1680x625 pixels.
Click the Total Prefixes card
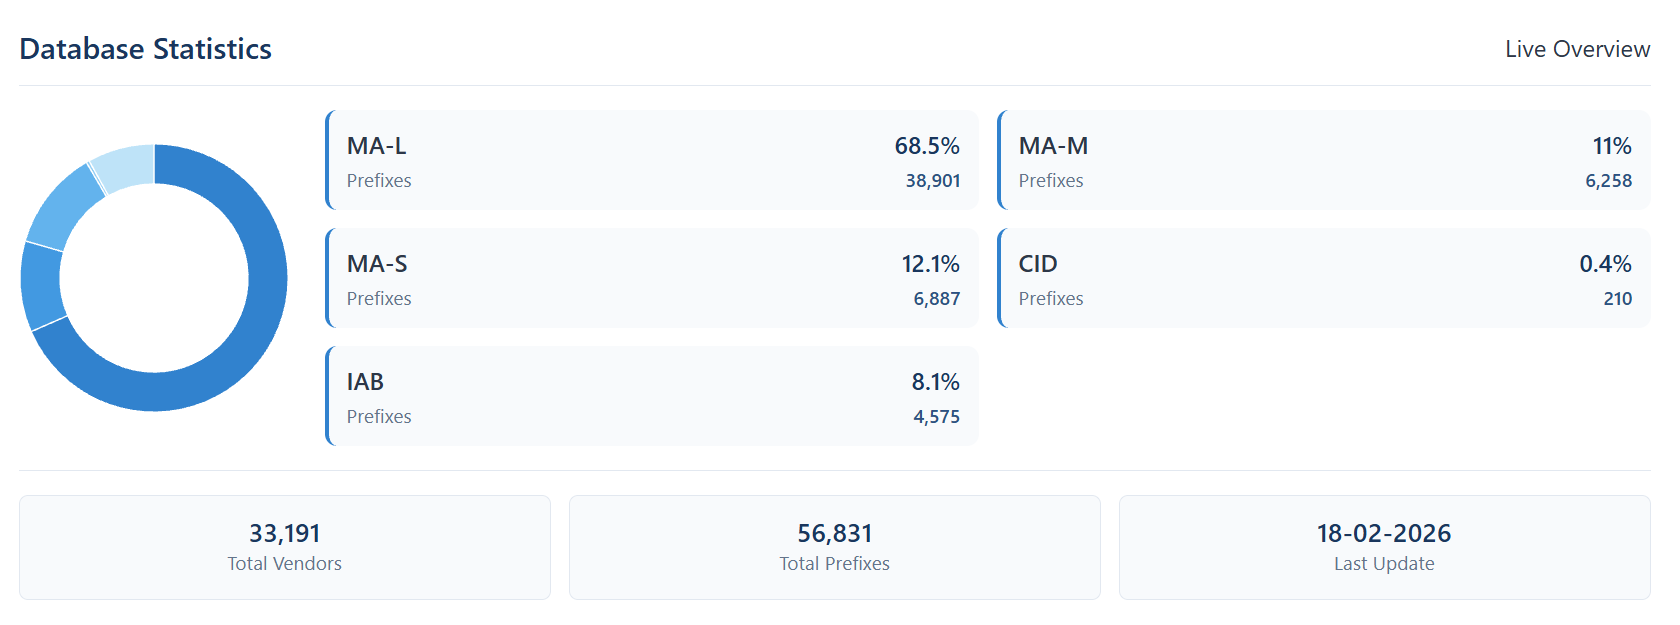(835, 547)
